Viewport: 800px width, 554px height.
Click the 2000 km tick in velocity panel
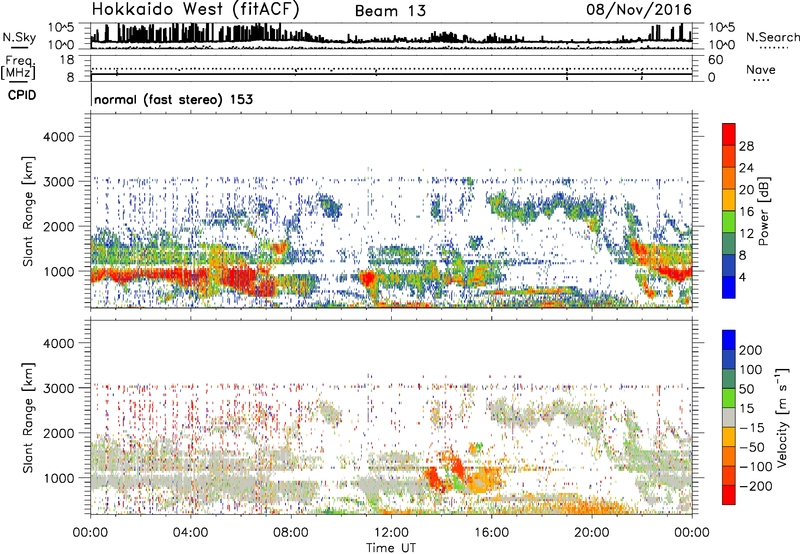pos(58,433)
